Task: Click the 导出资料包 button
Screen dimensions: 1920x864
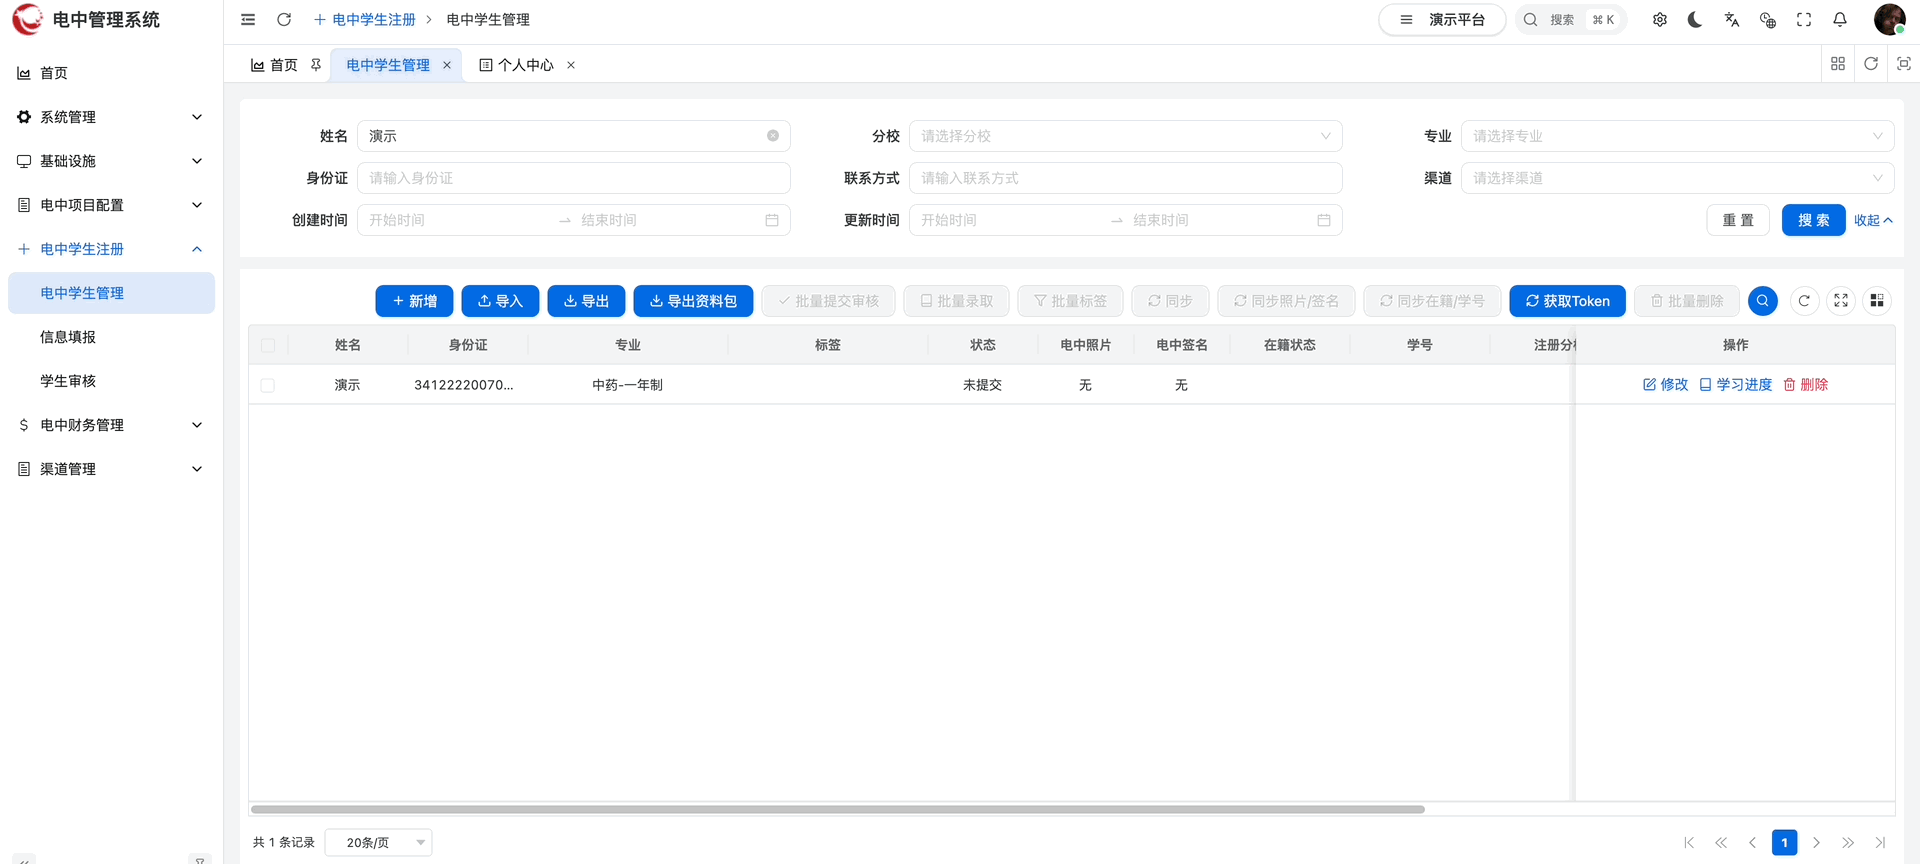Action: coord(693,301)
